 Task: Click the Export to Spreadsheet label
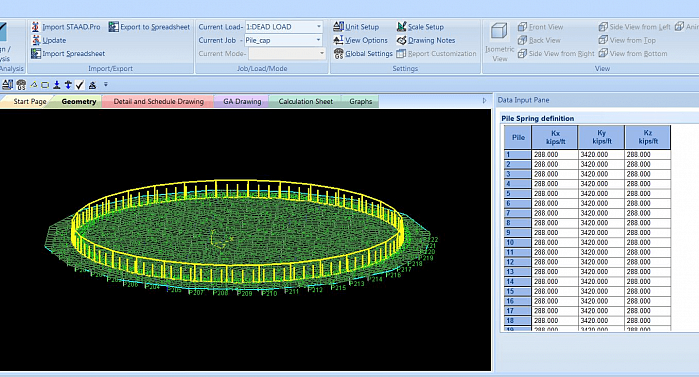(155, 27)
